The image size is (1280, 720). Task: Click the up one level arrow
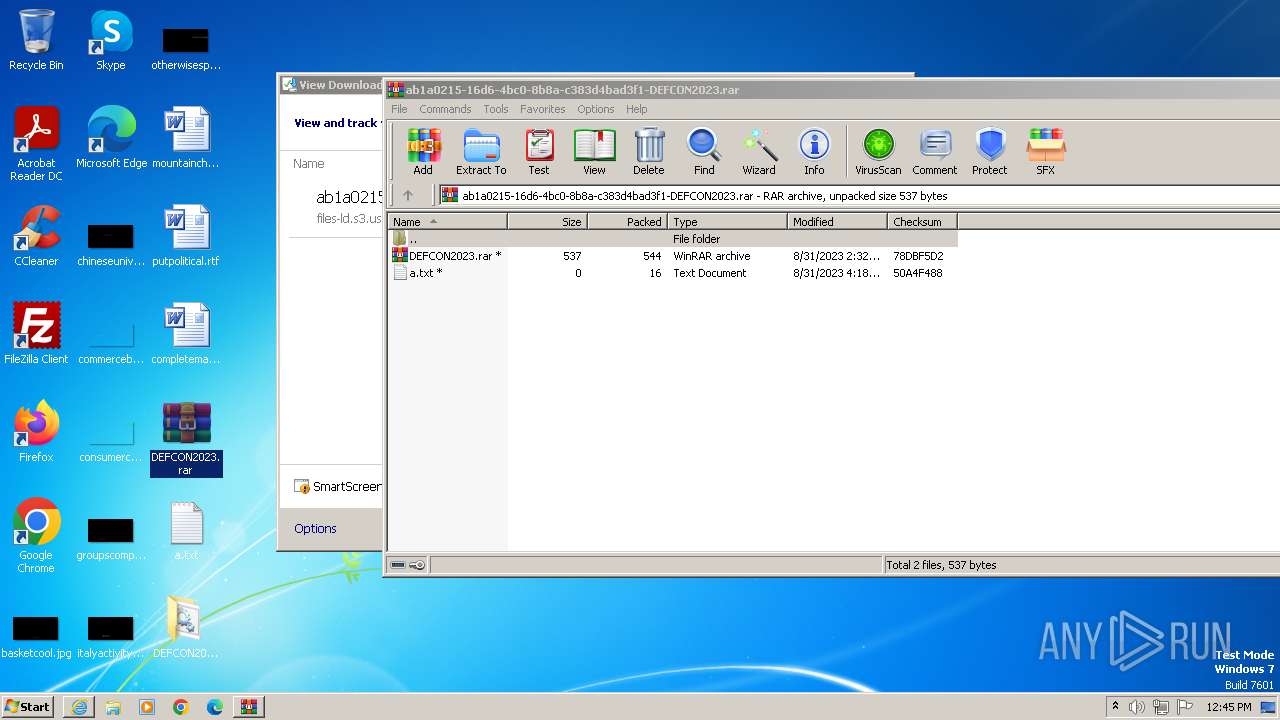tap(408, 196)
